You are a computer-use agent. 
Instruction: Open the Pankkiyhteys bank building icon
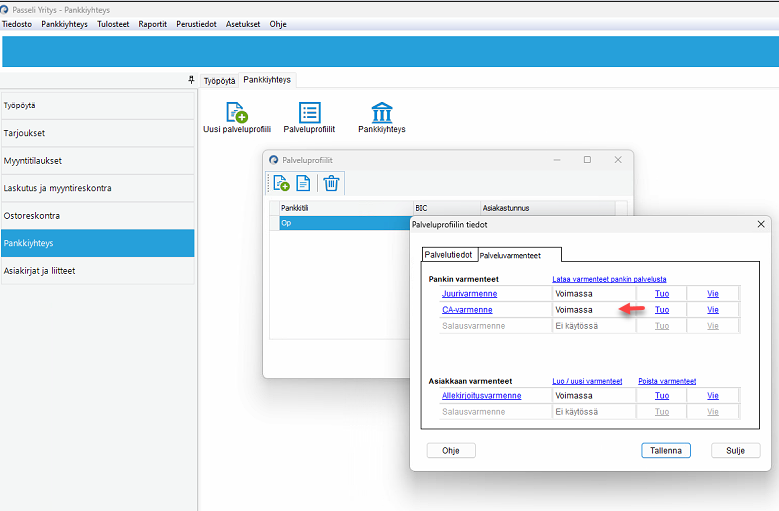382,117
